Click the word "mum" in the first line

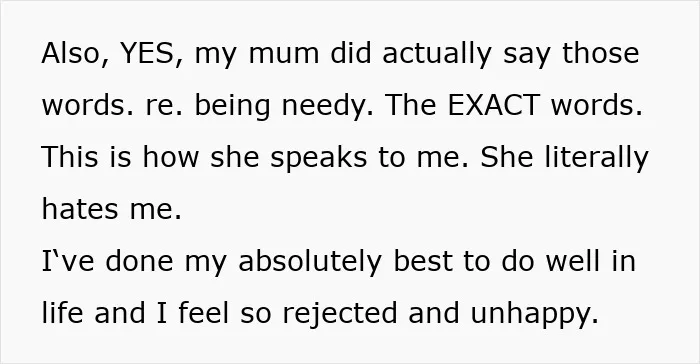283,54
